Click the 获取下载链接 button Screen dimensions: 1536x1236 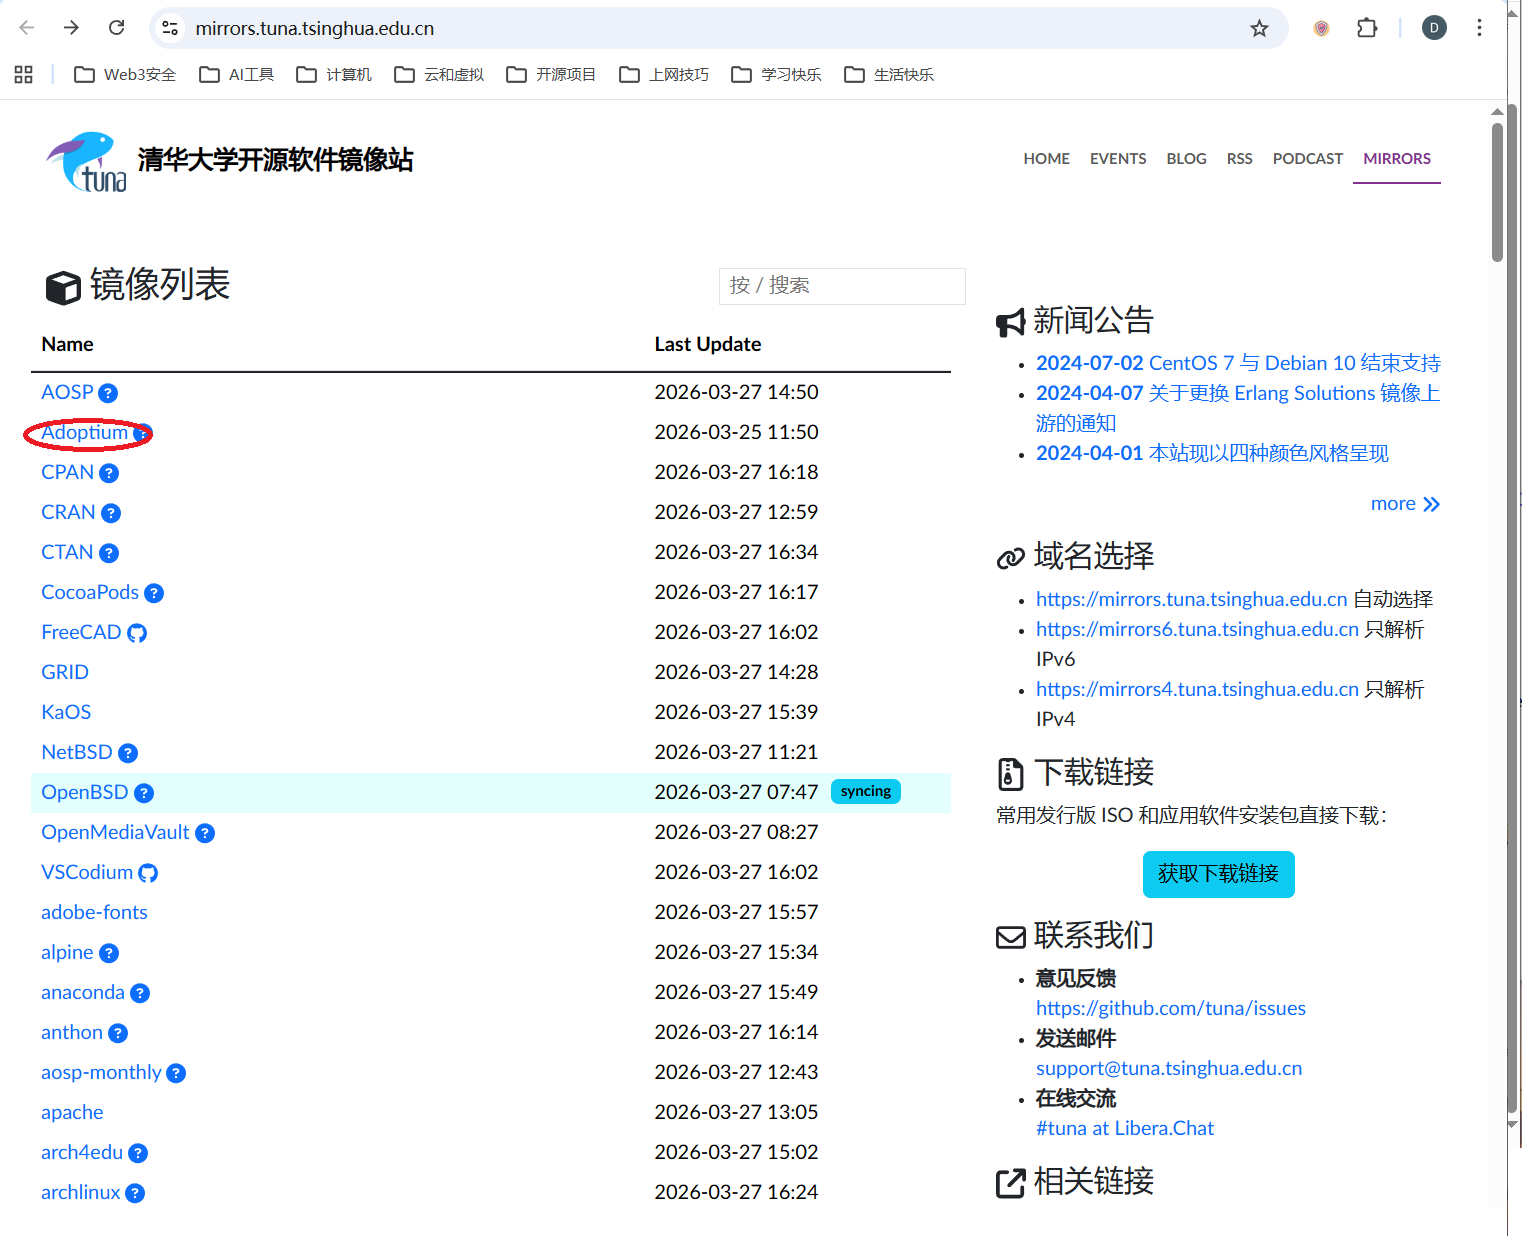pyautogui.click(x=1218, y=874)
